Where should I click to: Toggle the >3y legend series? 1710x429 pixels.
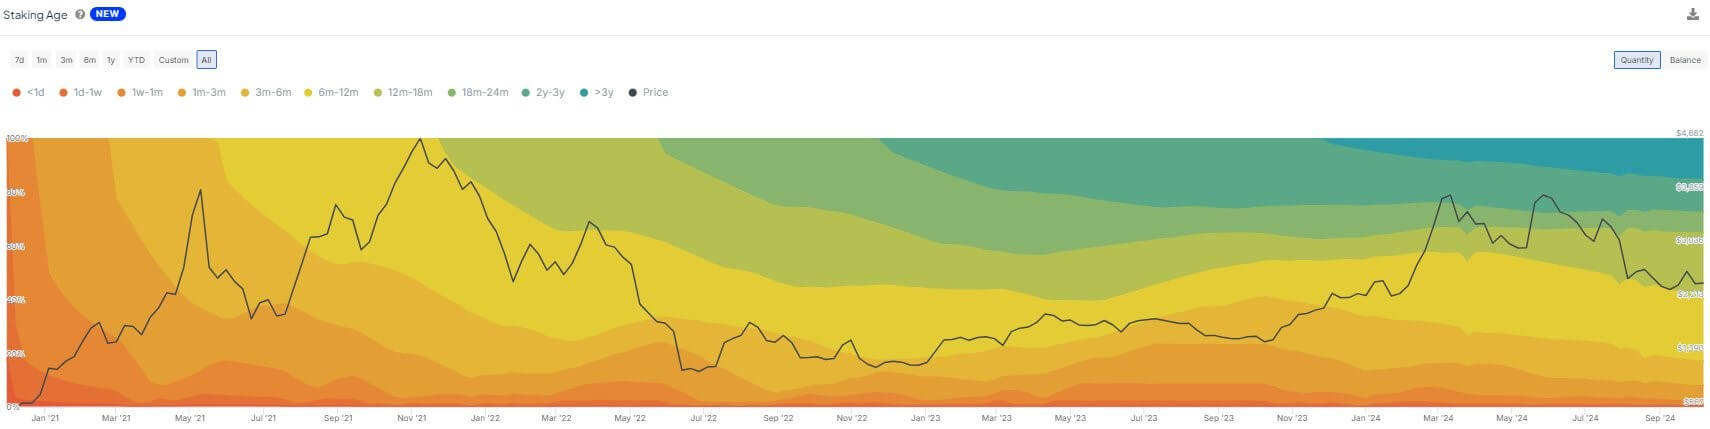point(597,92)
